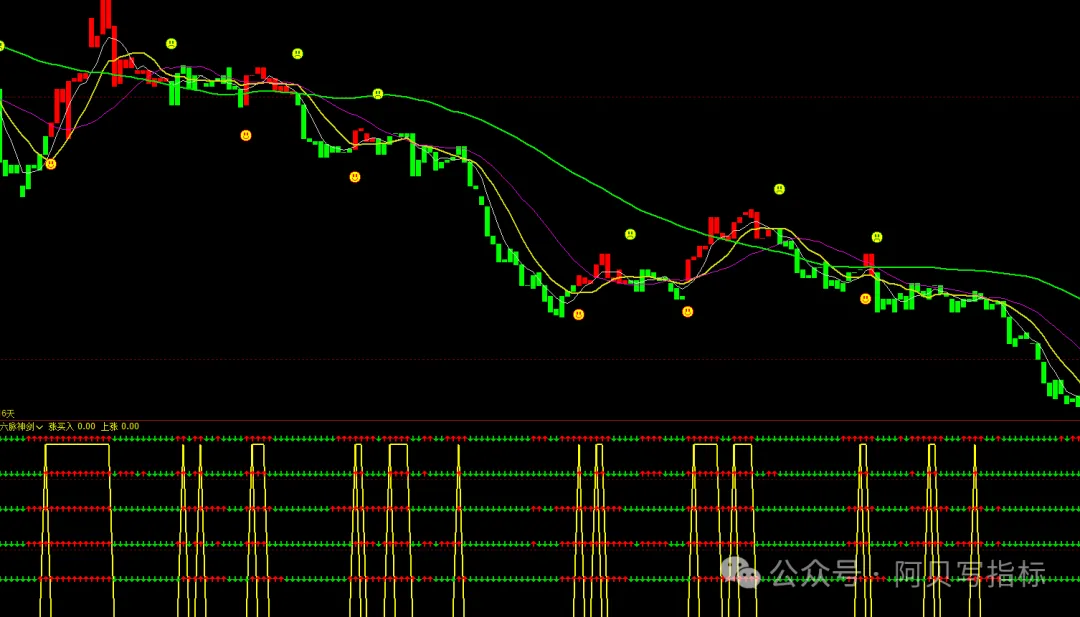Select the 六脉神剑 indicator name label
The height and width of the screenshot is (617, 1080).
coord(17,427)
